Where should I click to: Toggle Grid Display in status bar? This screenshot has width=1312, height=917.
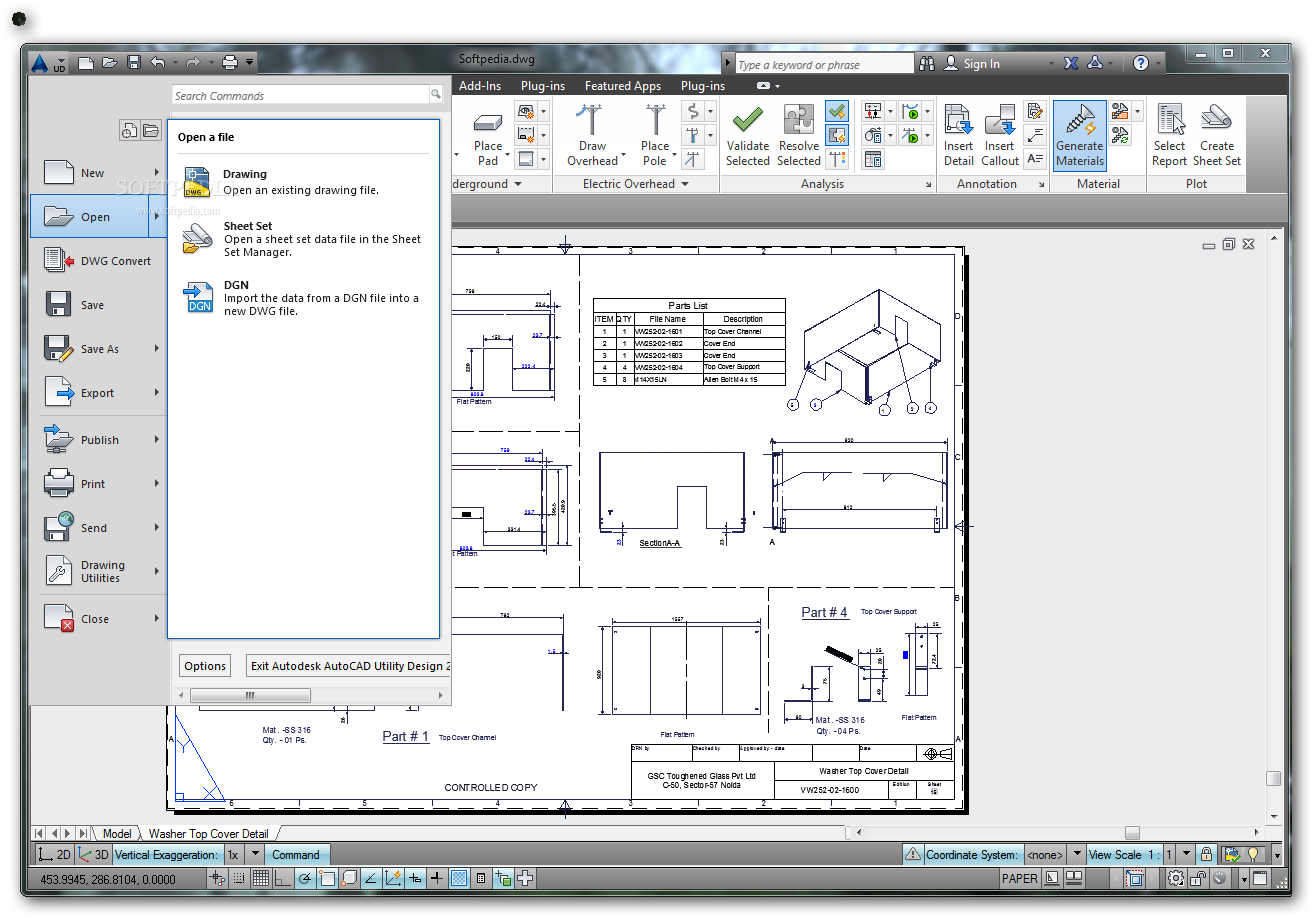pos(260,879)
